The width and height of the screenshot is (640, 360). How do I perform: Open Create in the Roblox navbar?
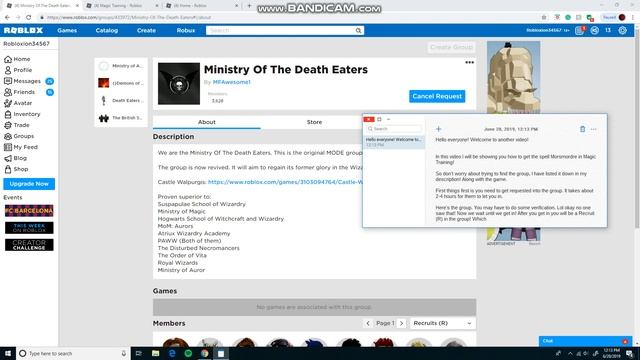click(146, 31)
